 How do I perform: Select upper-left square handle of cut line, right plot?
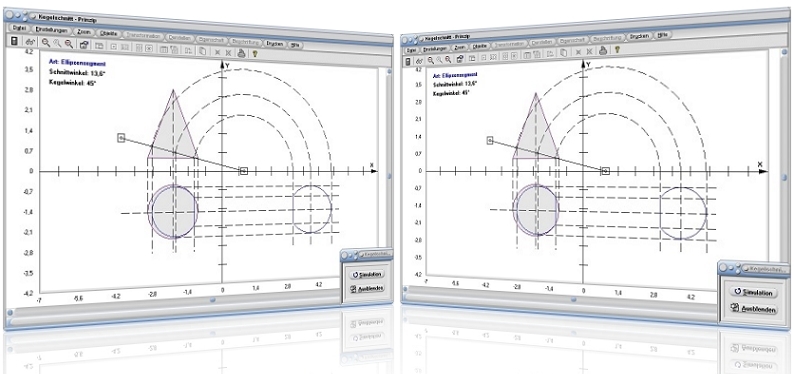490,141
